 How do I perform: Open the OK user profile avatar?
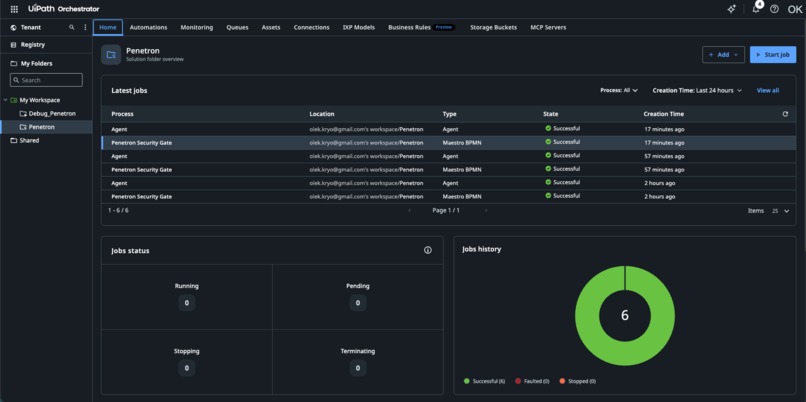pos(795,9)
